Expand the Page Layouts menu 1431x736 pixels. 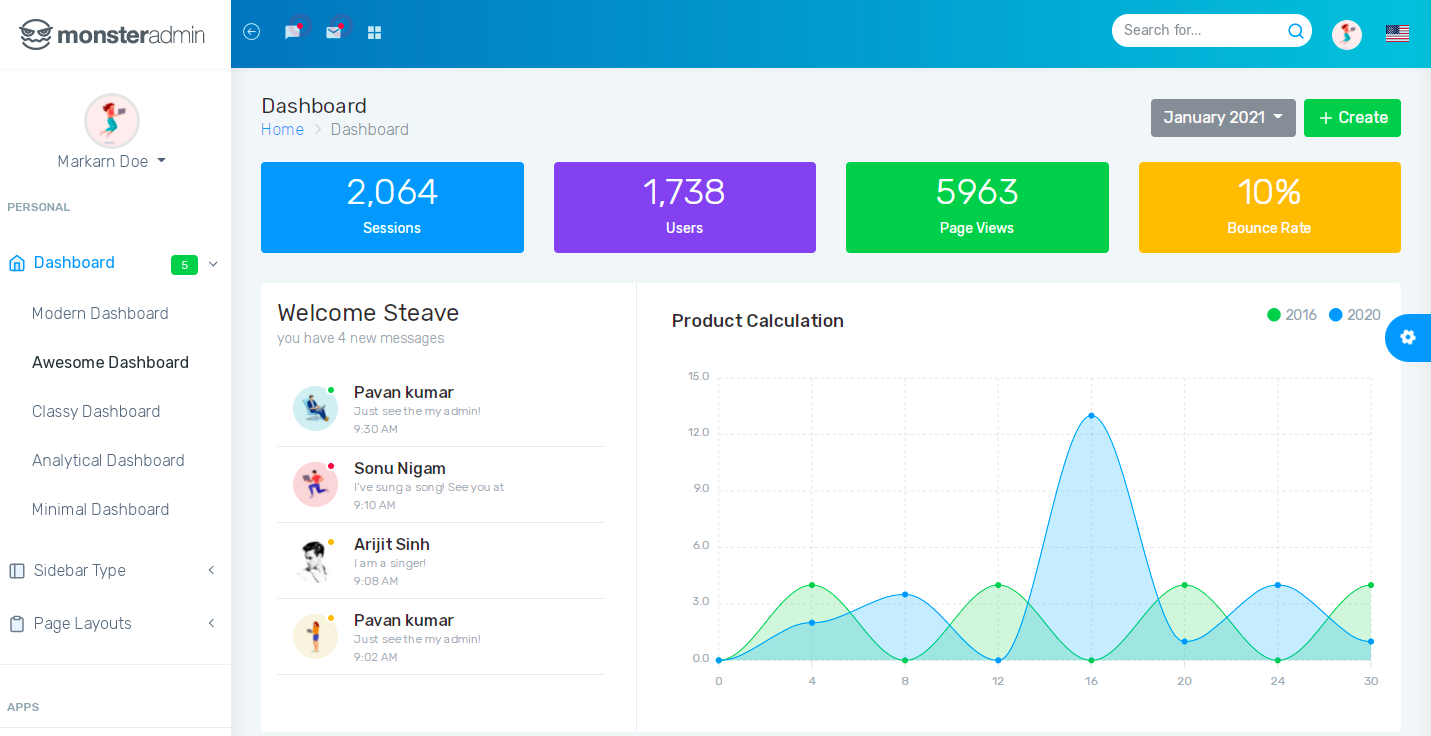(115, 623)
